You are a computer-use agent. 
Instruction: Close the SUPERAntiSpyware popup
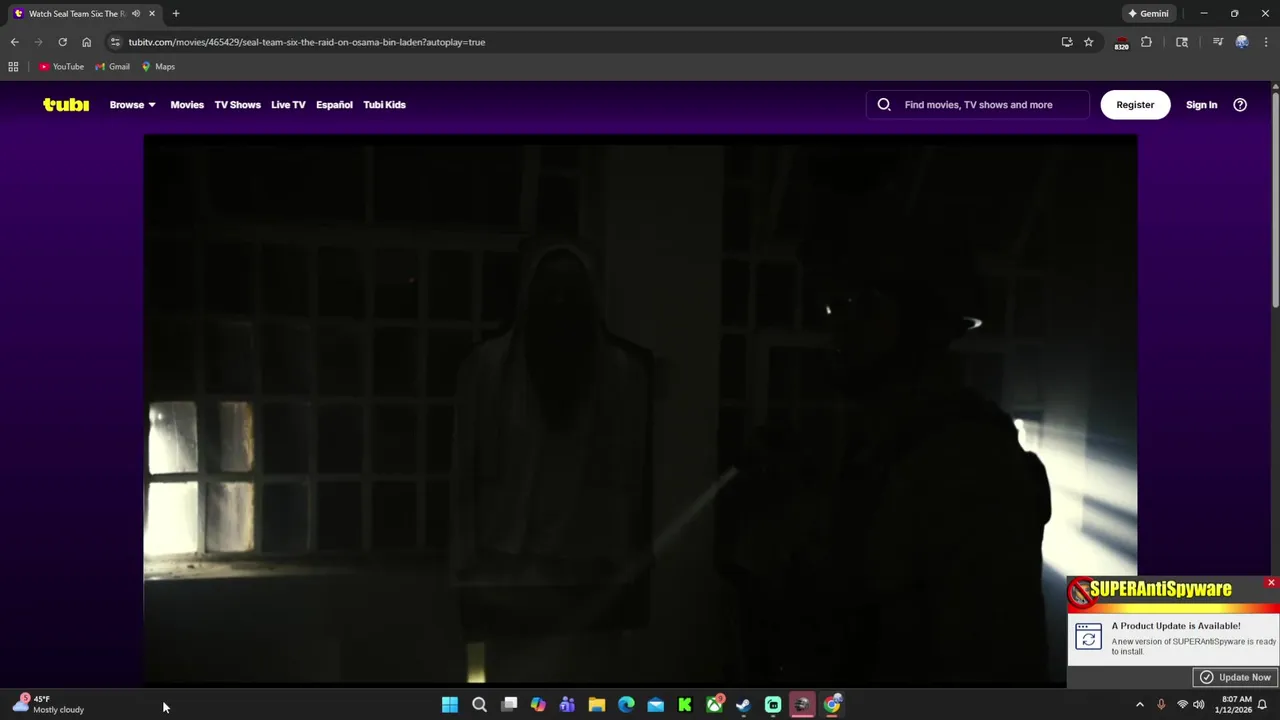coord(1271,582)
